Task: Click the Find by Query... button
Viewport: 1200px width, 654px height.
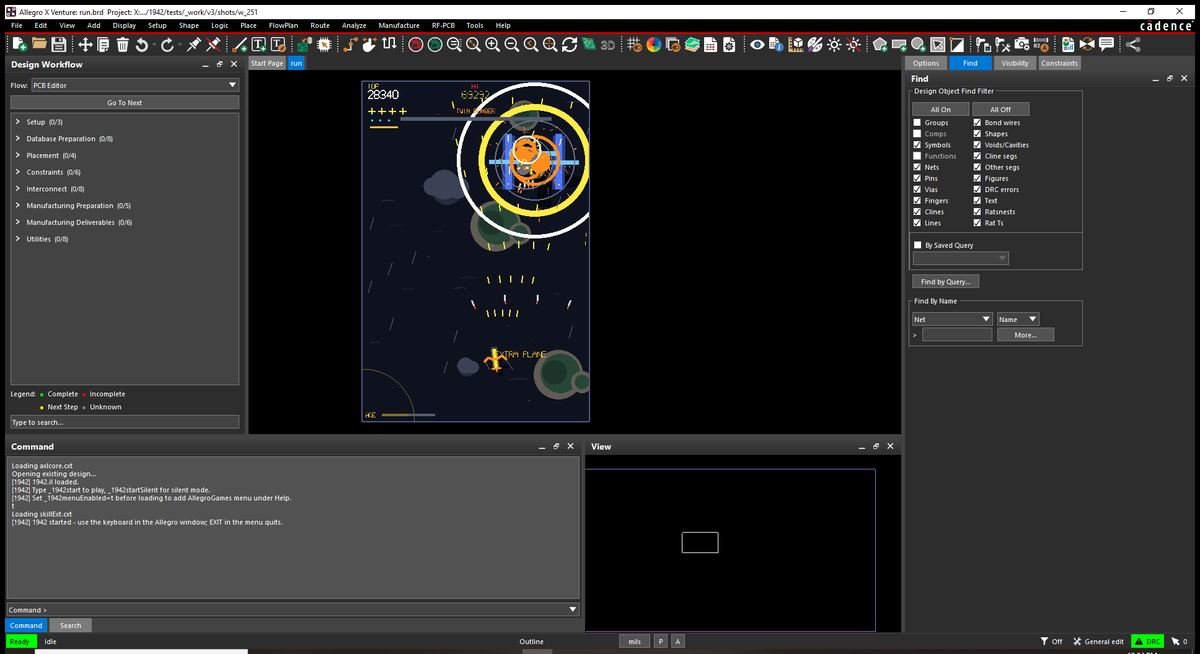Action: pos(946,282)
